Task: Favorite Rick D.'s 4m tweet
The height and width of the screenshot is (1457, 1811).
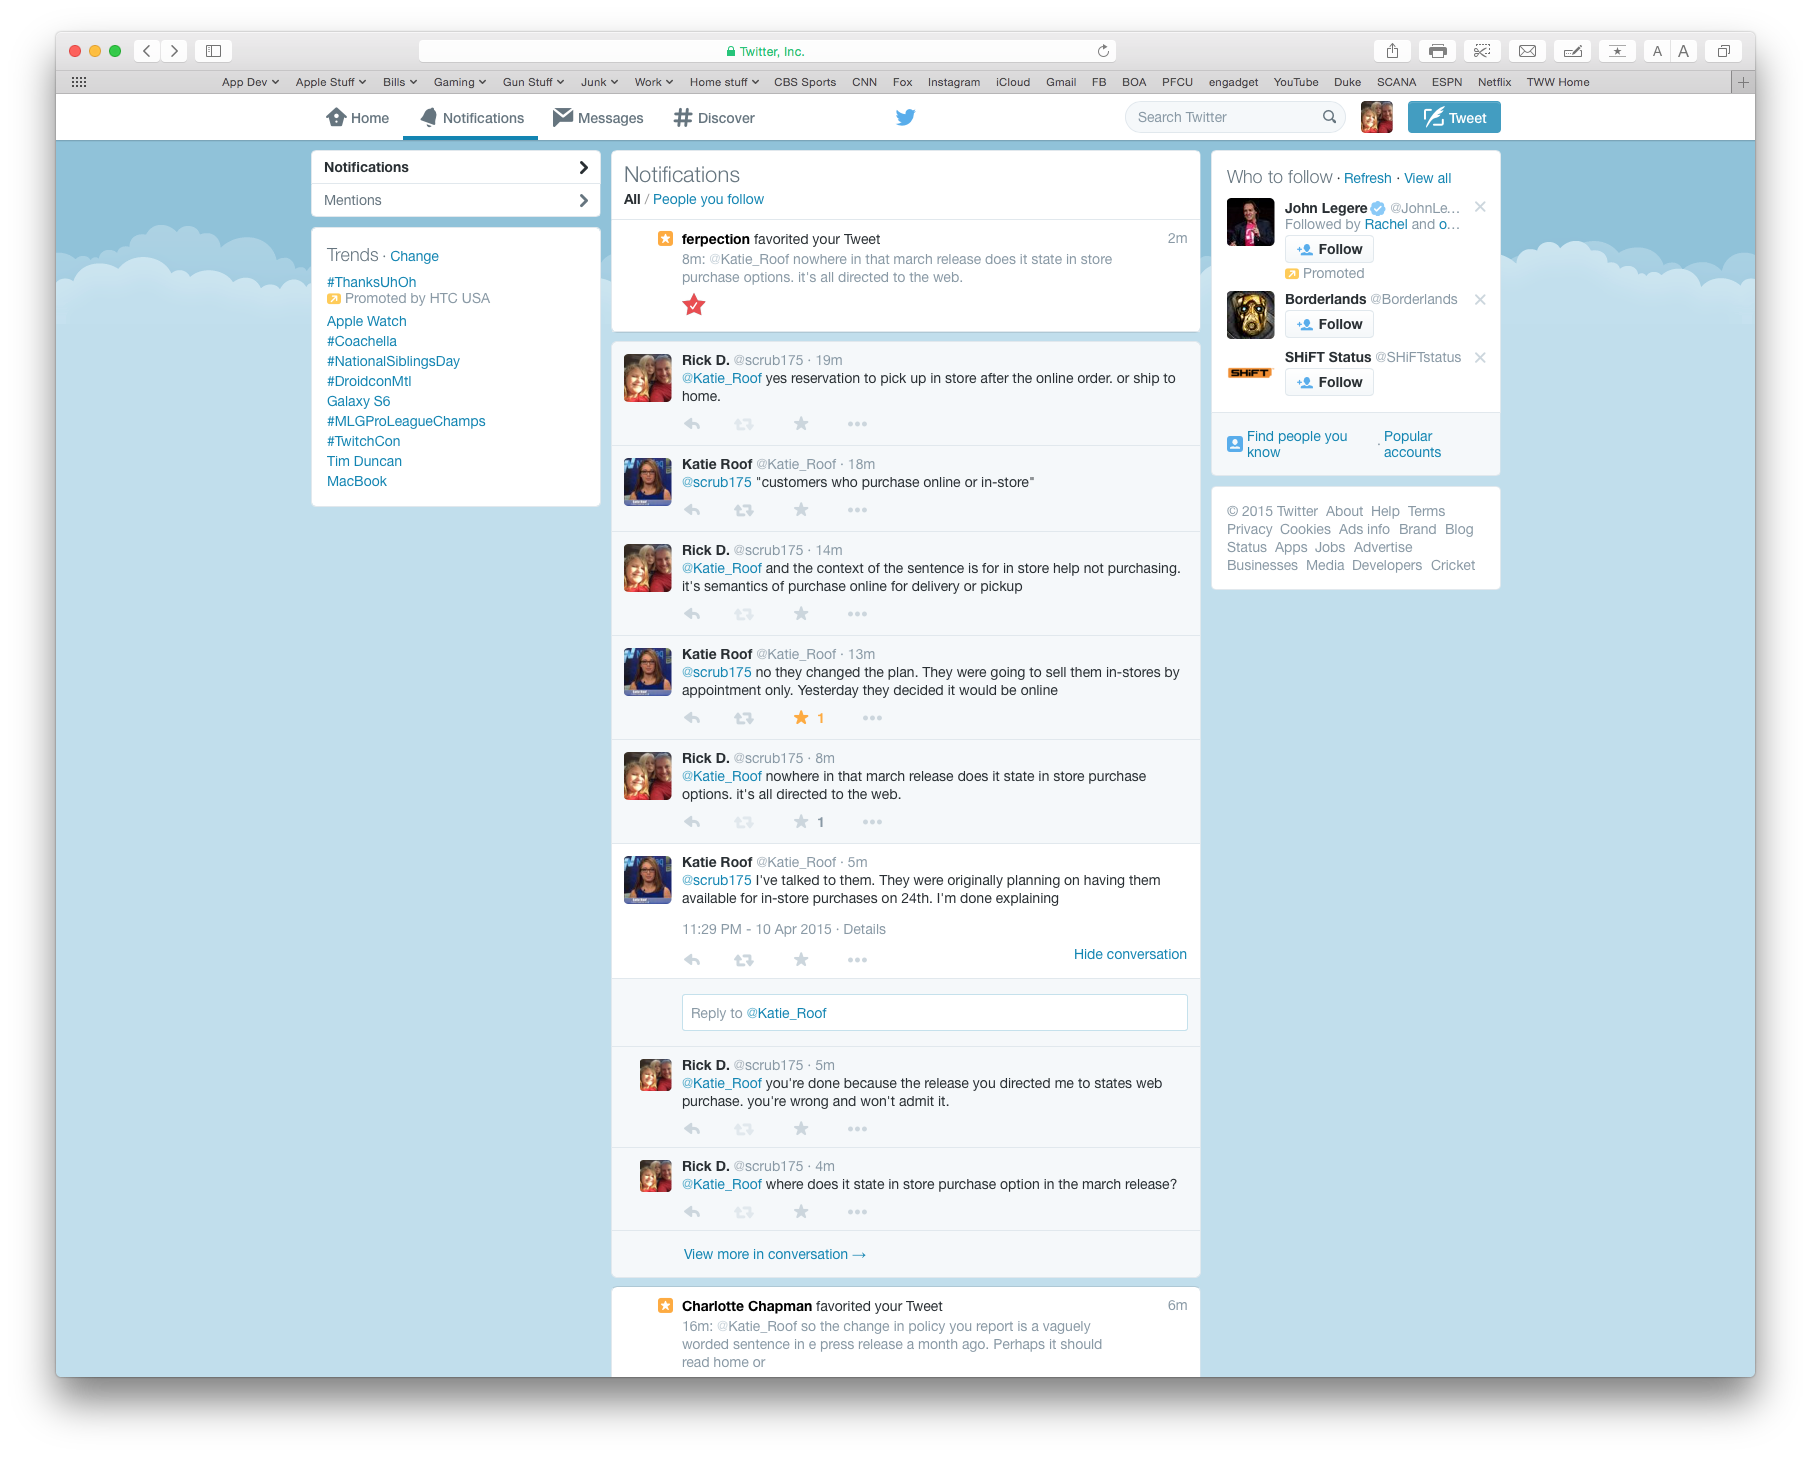Action: click(x=801, y=1212)
